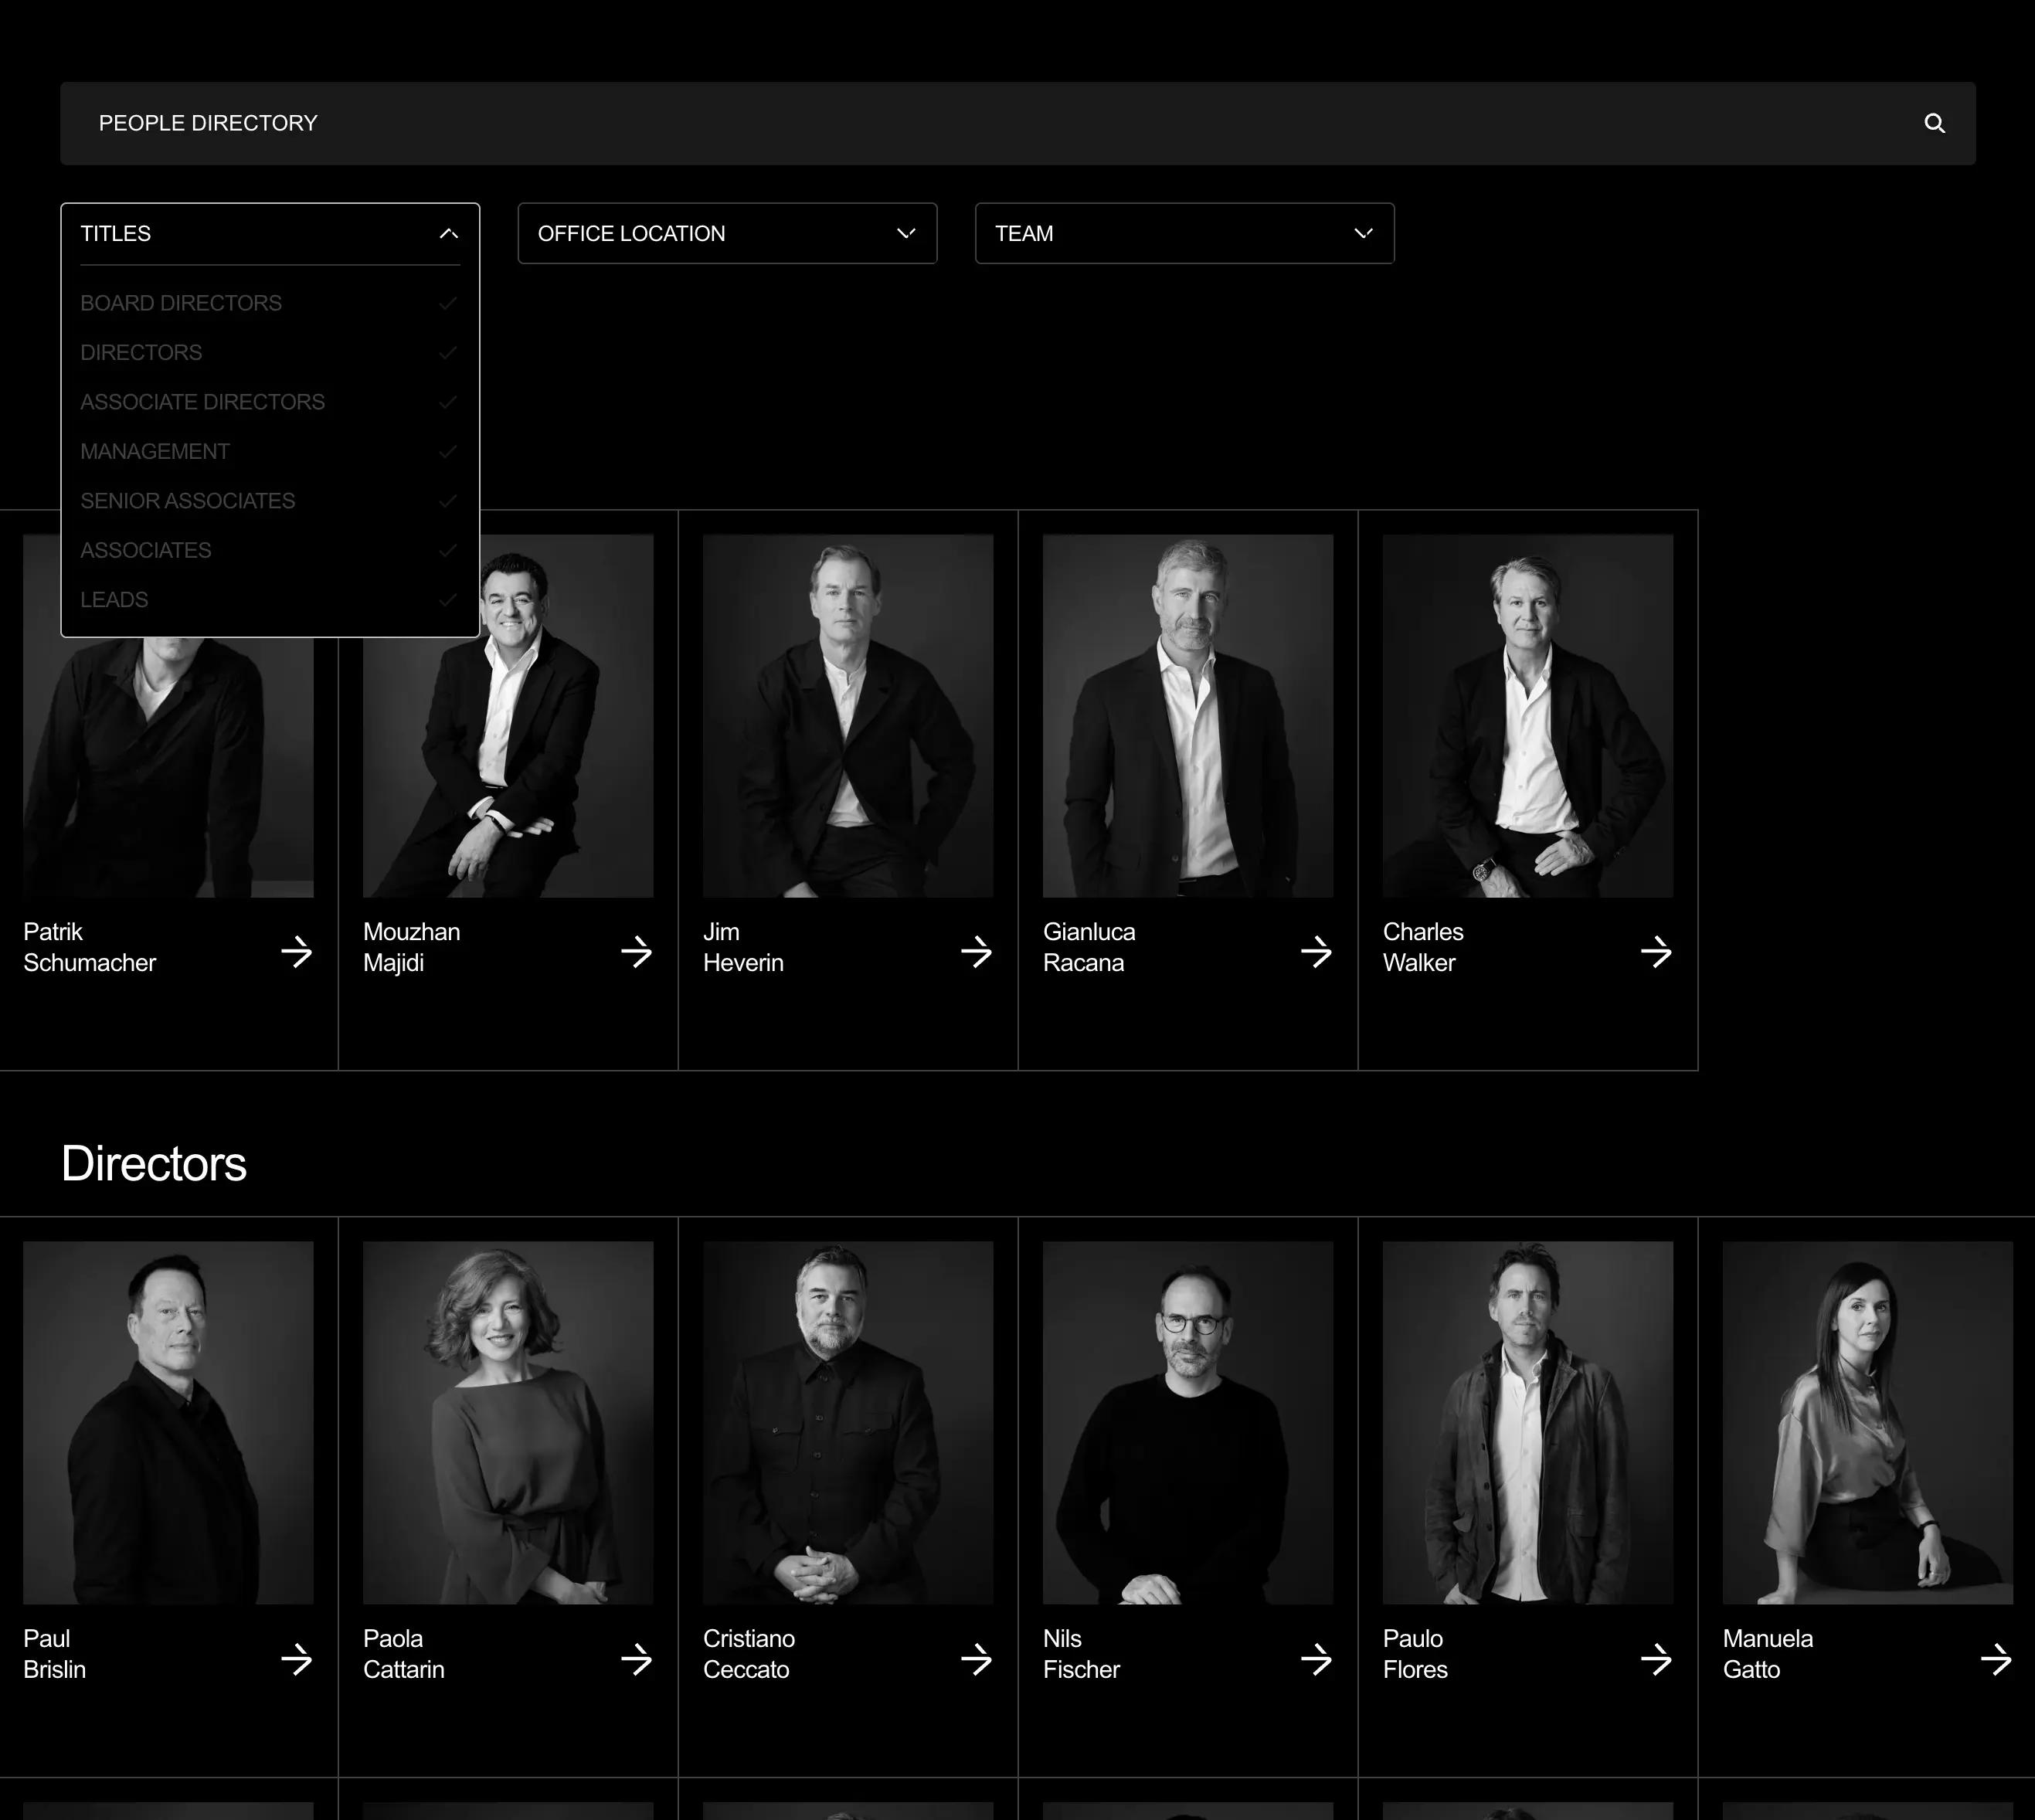Open Jim Heverin's profile arrow
This screenshot has height=1820, width=2035.
click(976, 951)
